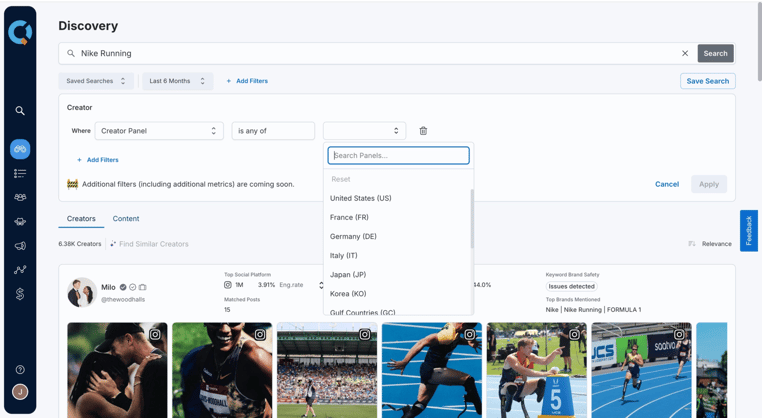Click top Add Filters link
Image resolution: width=762 pixels, height=418 pixels.
[247, 81]
